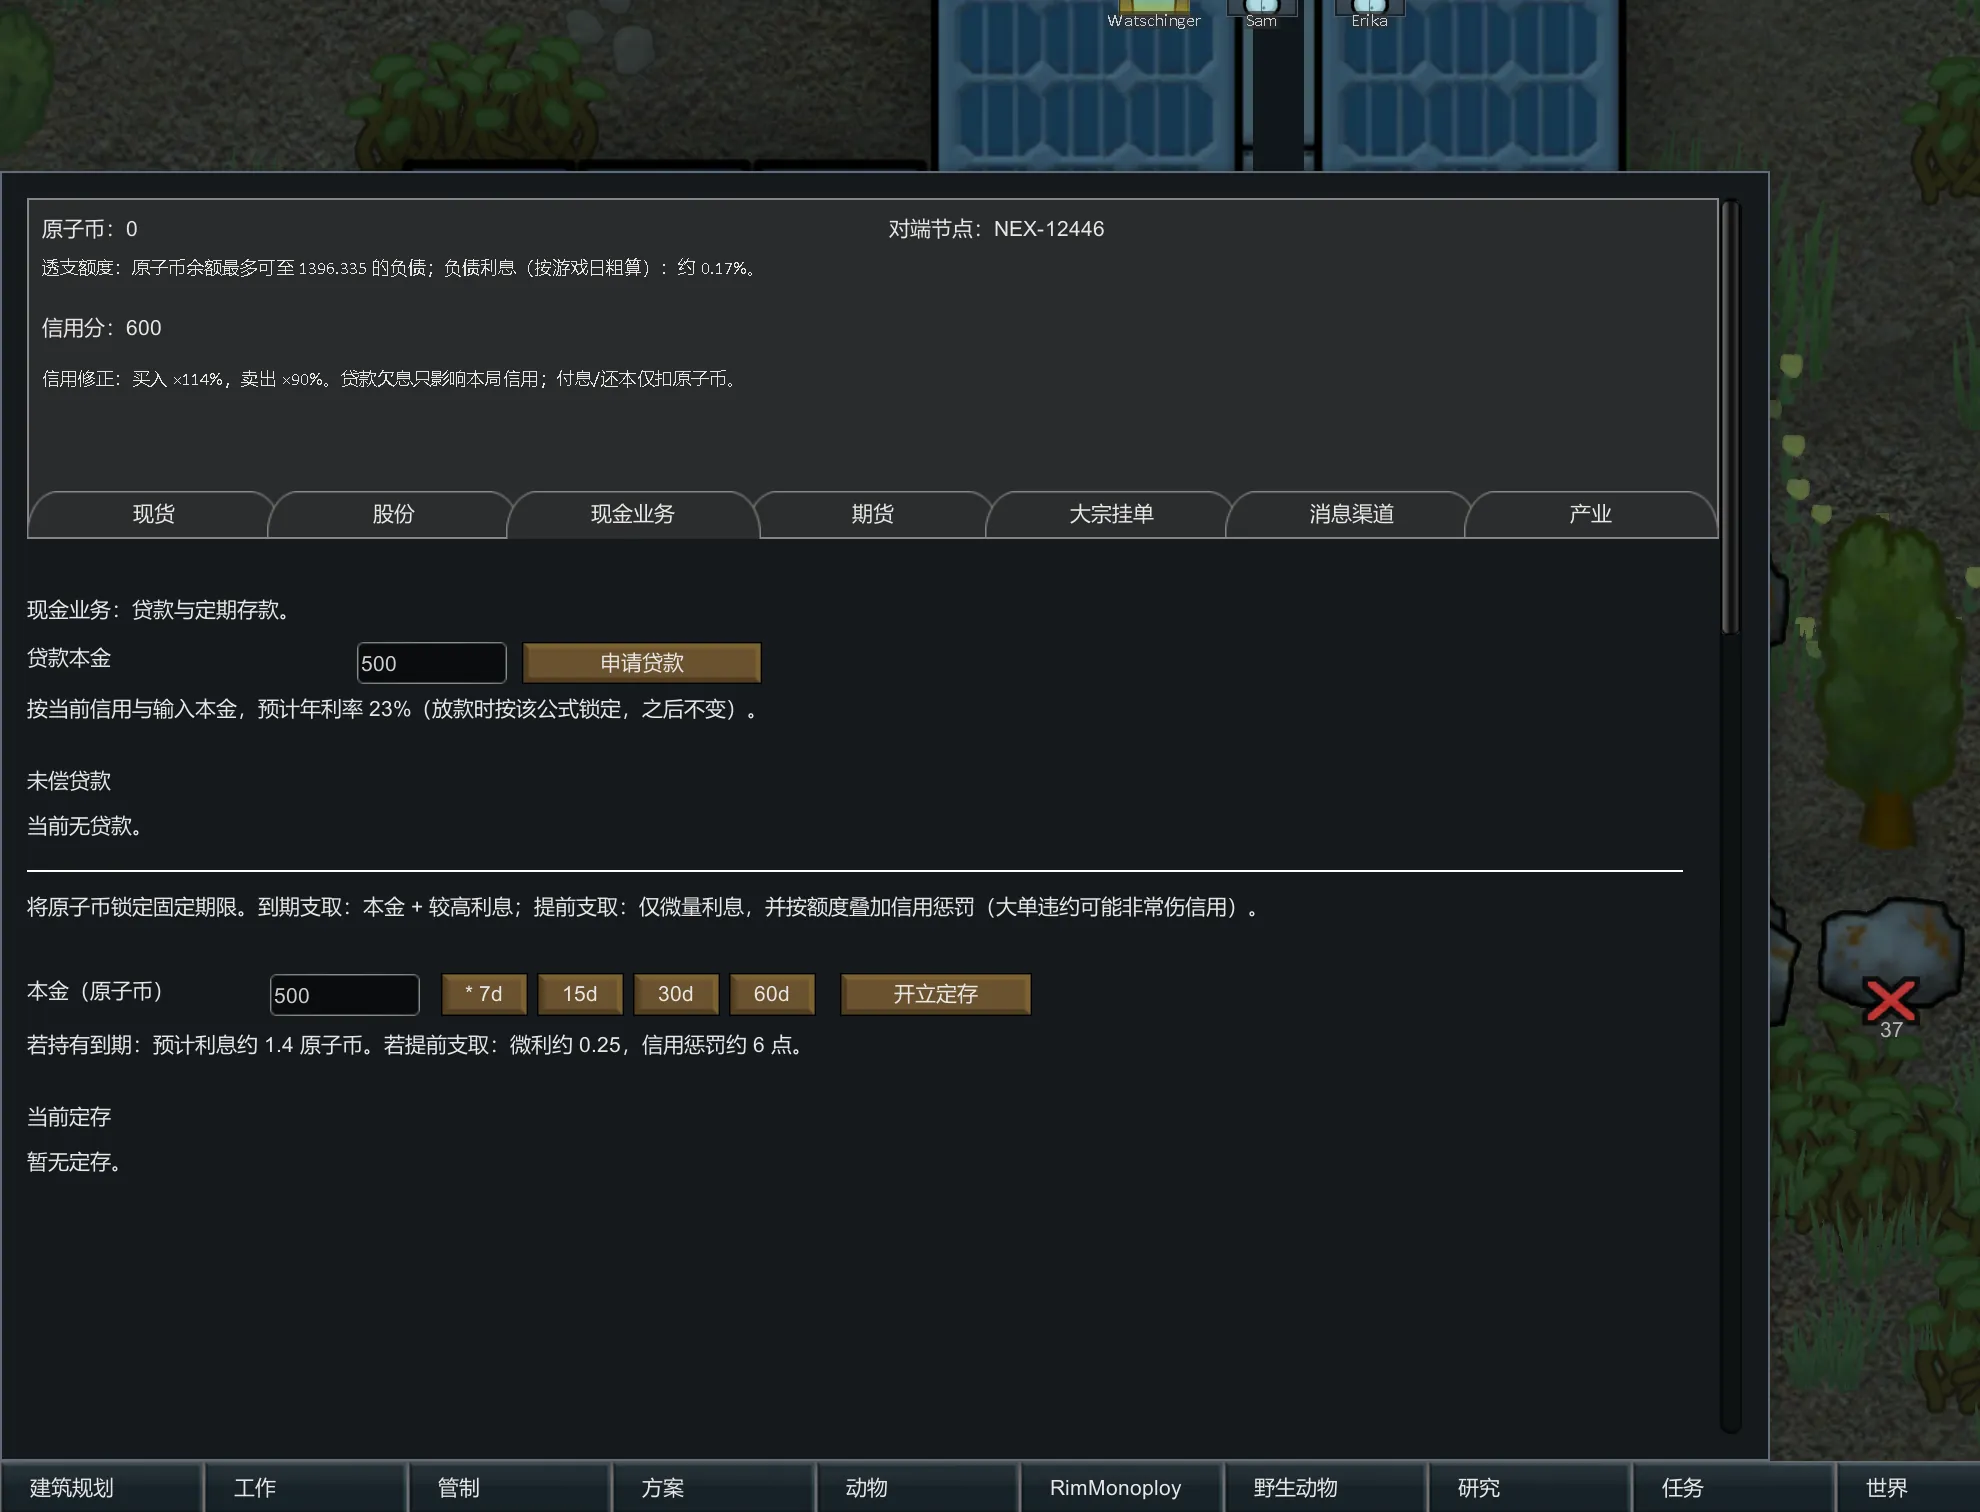This screenshot has width=1980, height=1512.
Task: Click 申请贷款 button
Action: point(641,663)
